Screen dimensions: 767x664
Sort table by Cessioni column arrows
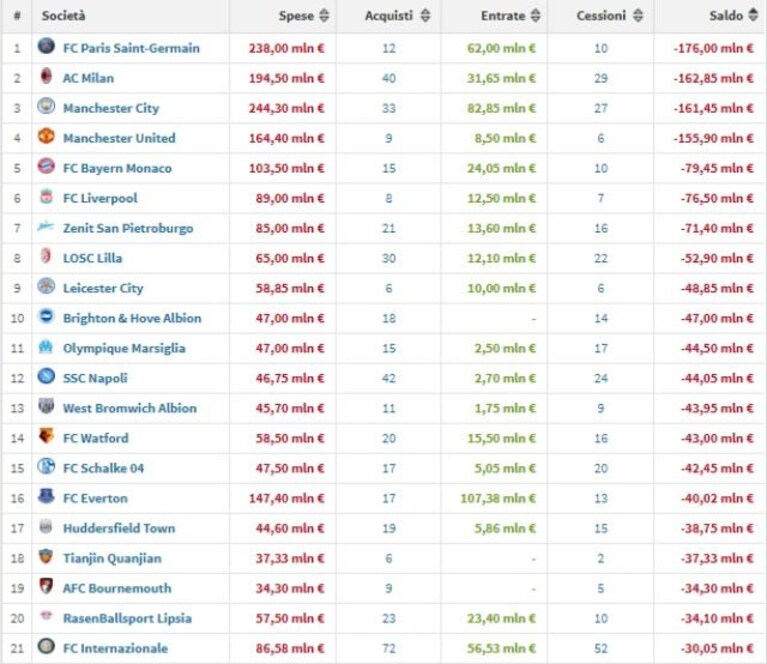point(638,16)
